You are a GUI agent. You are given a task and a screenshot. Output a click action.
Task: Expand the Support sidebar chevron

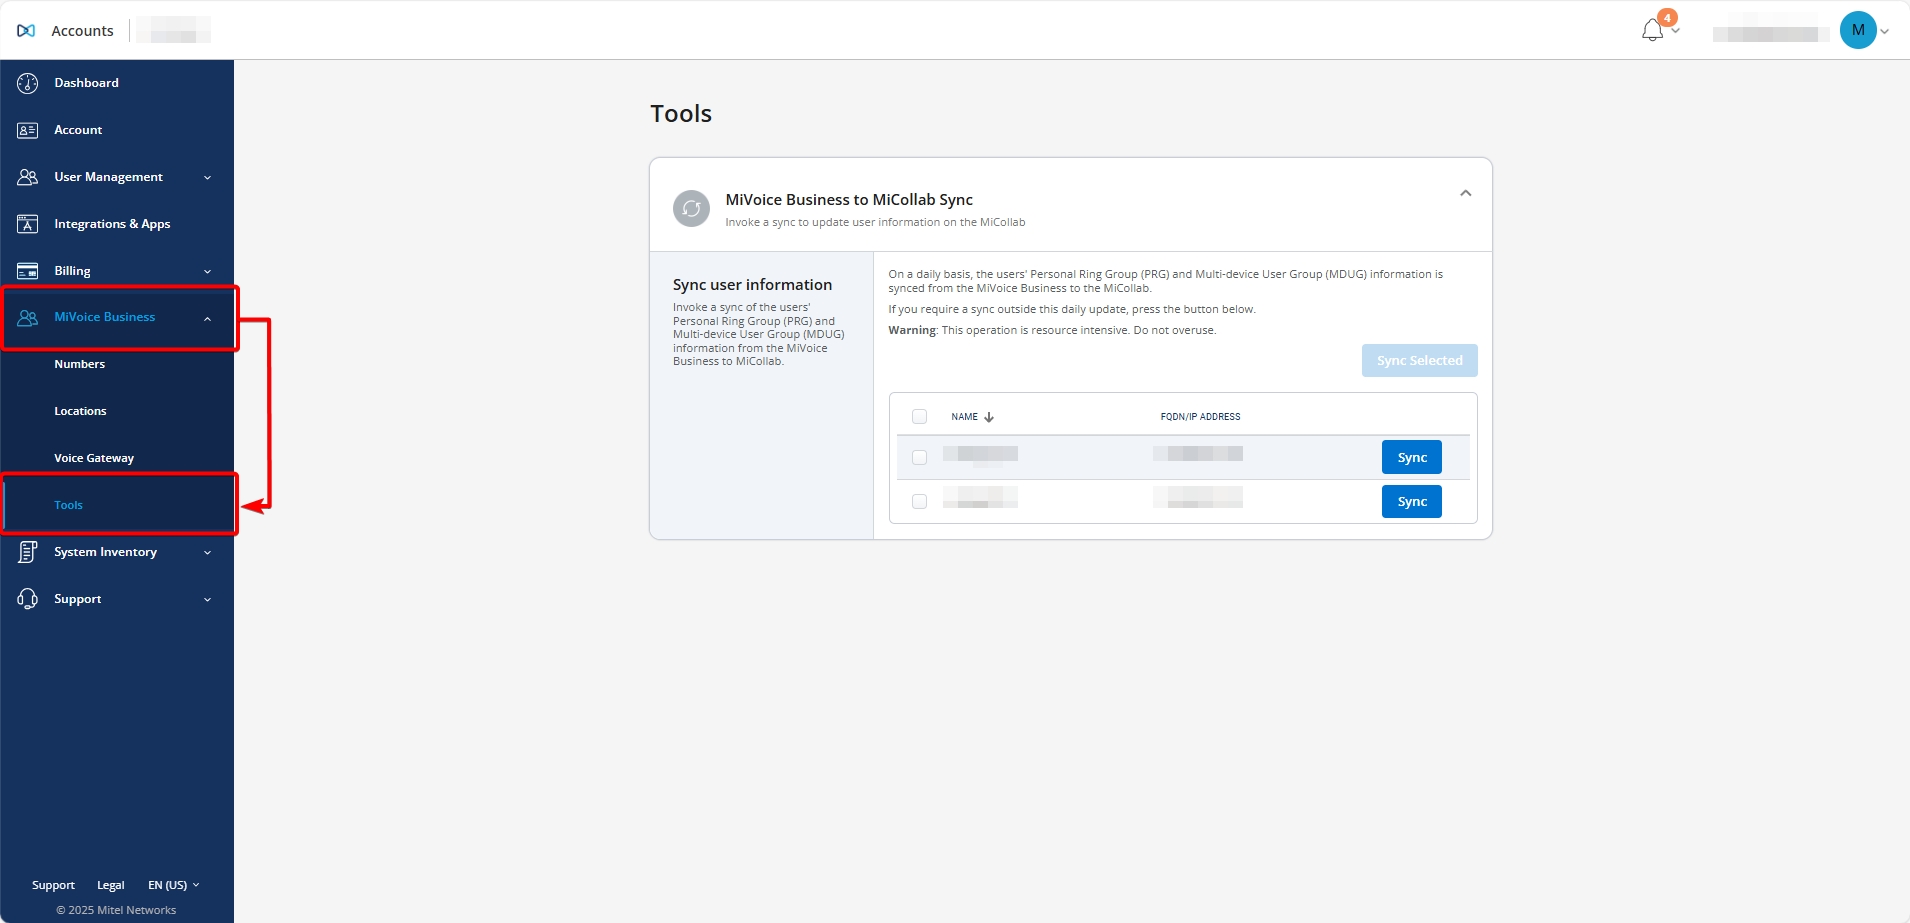click(x=208, y=600)
